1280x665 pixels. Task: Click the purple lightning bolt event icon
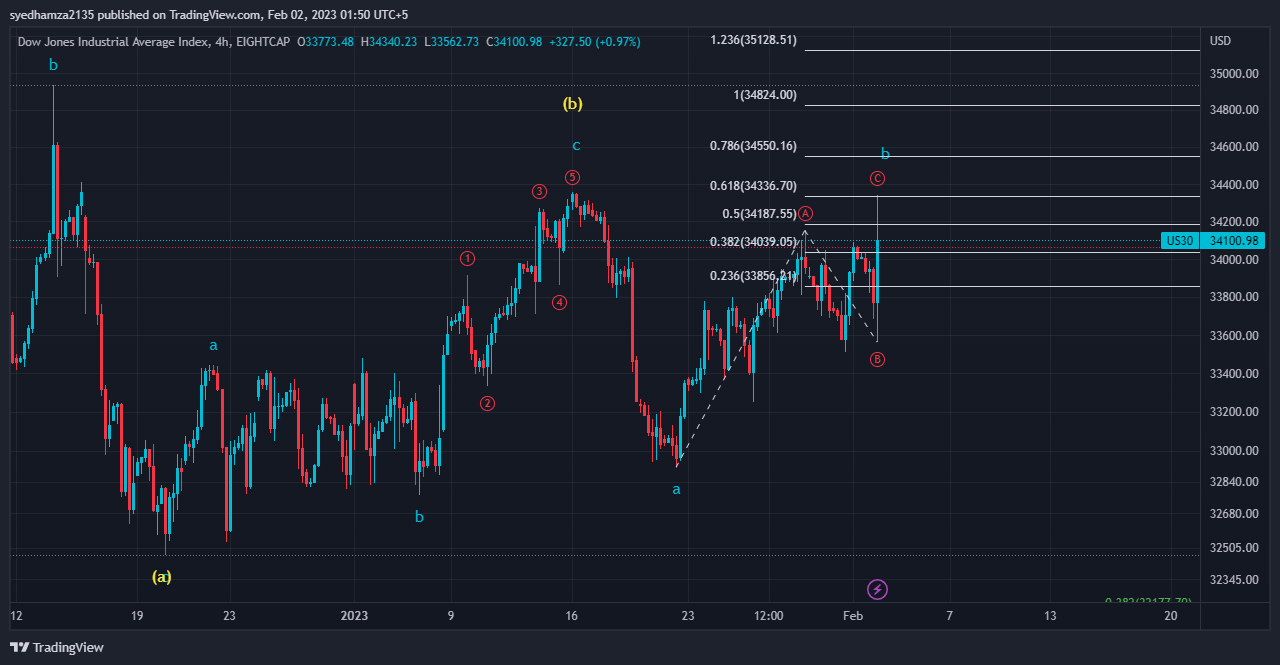click(x=877, y=589)
